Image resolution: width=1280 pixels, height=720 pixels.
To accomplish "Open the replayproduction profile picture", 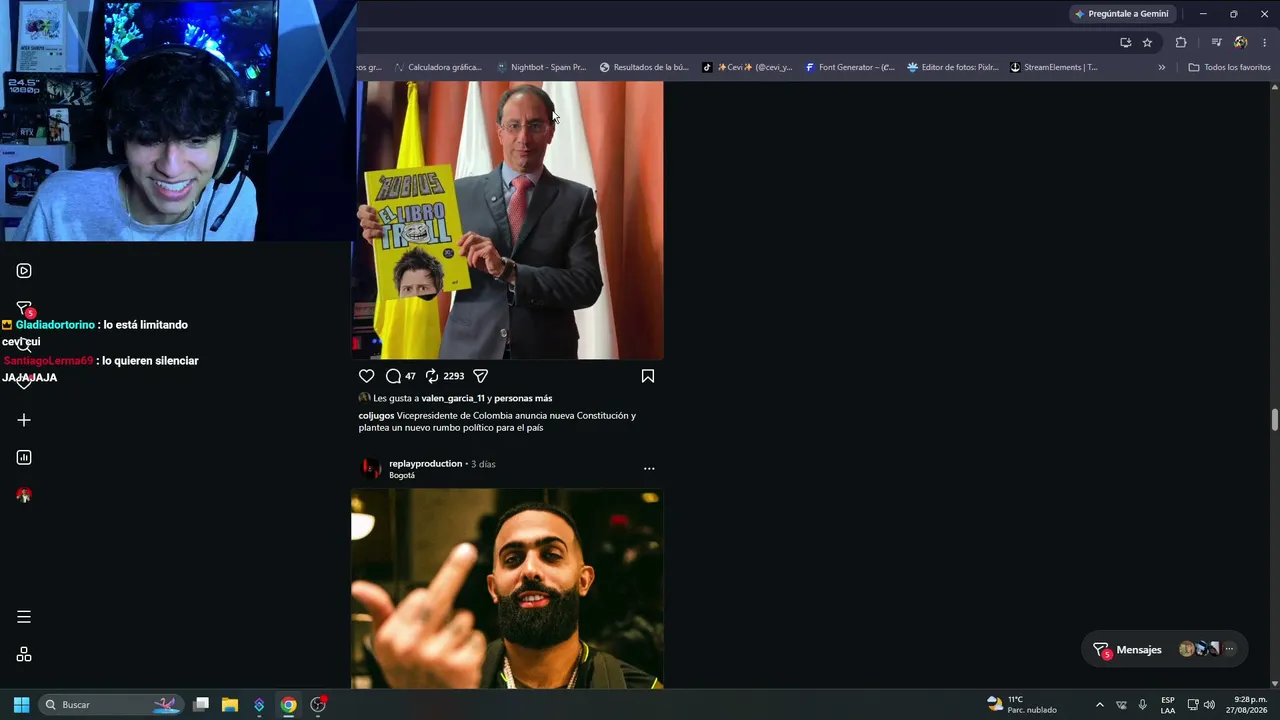I will (x=371, y=469).
